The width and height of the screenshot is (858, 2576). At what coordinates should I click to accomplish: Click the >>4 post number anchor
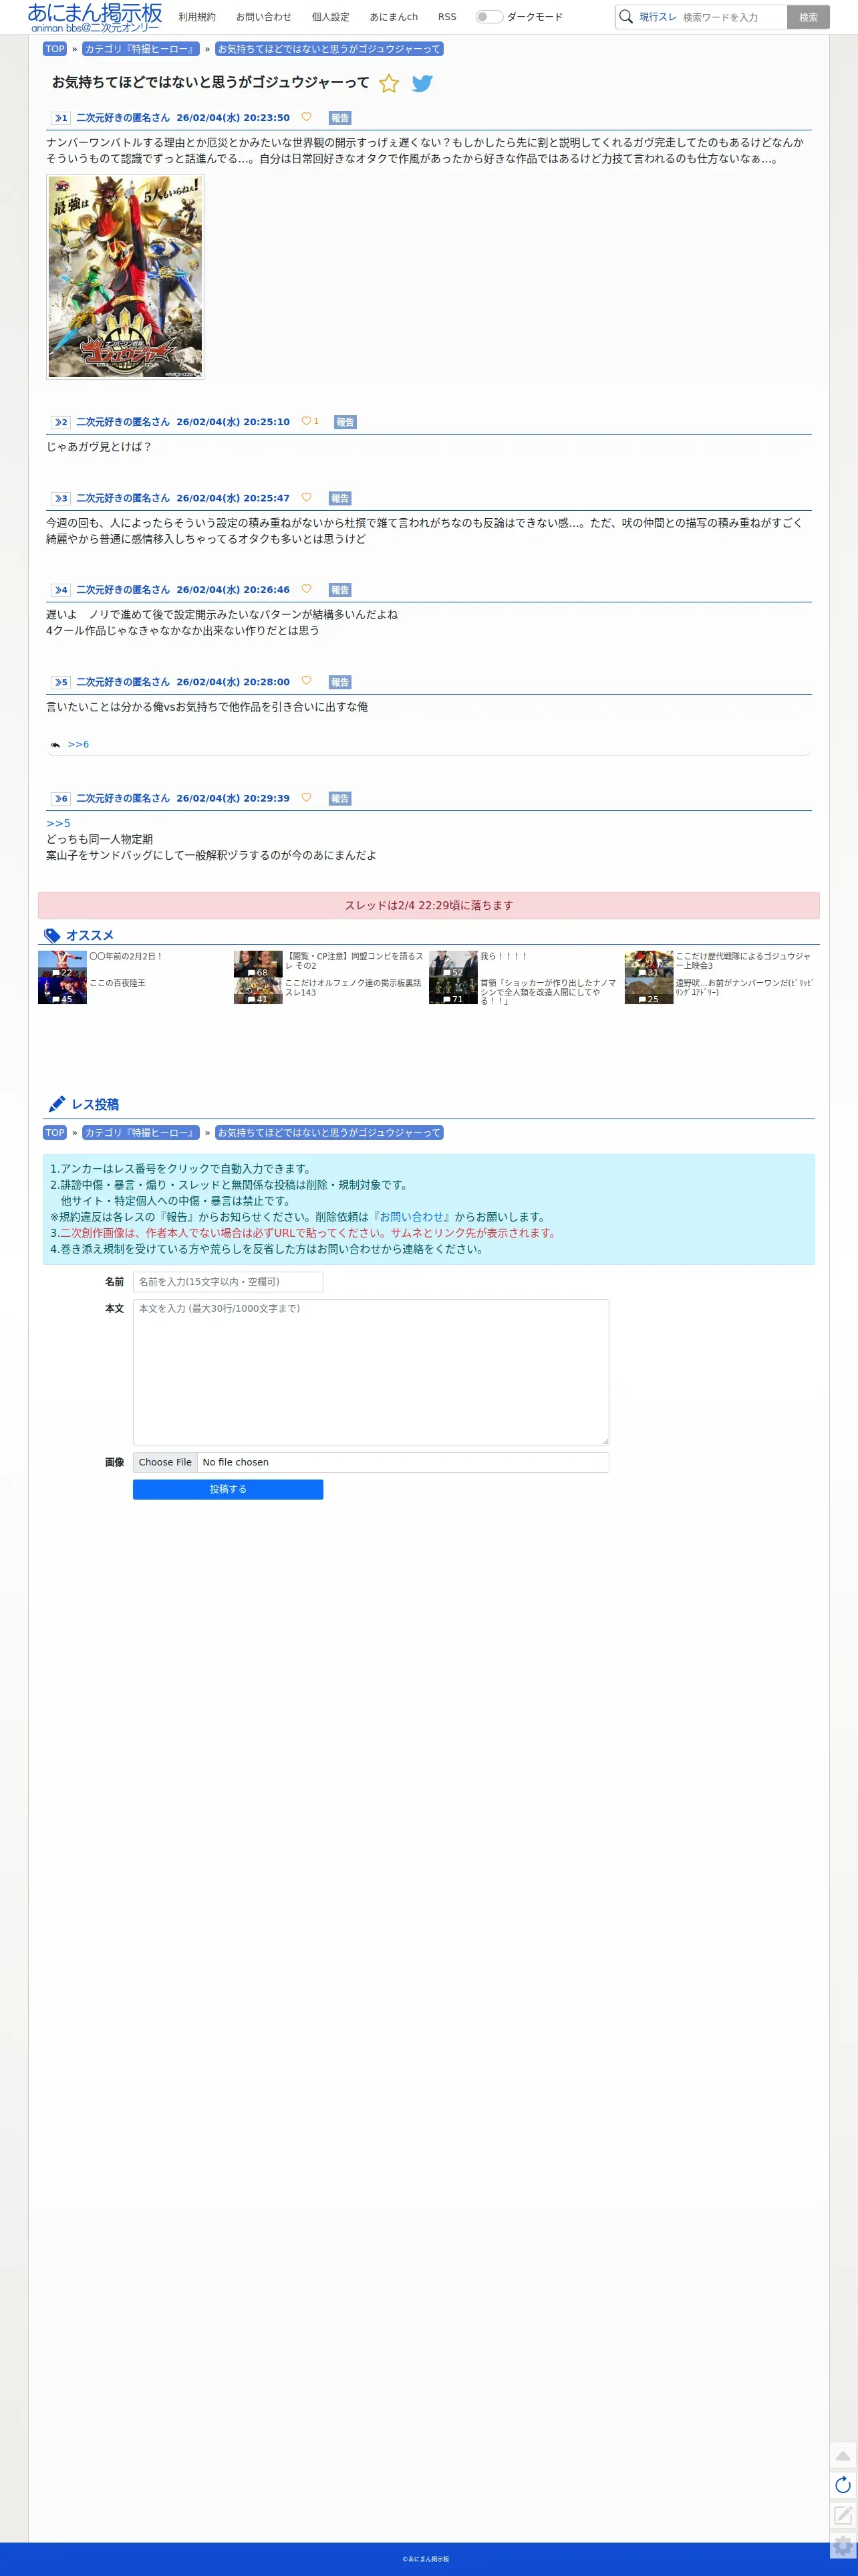(x=60, y=590)
